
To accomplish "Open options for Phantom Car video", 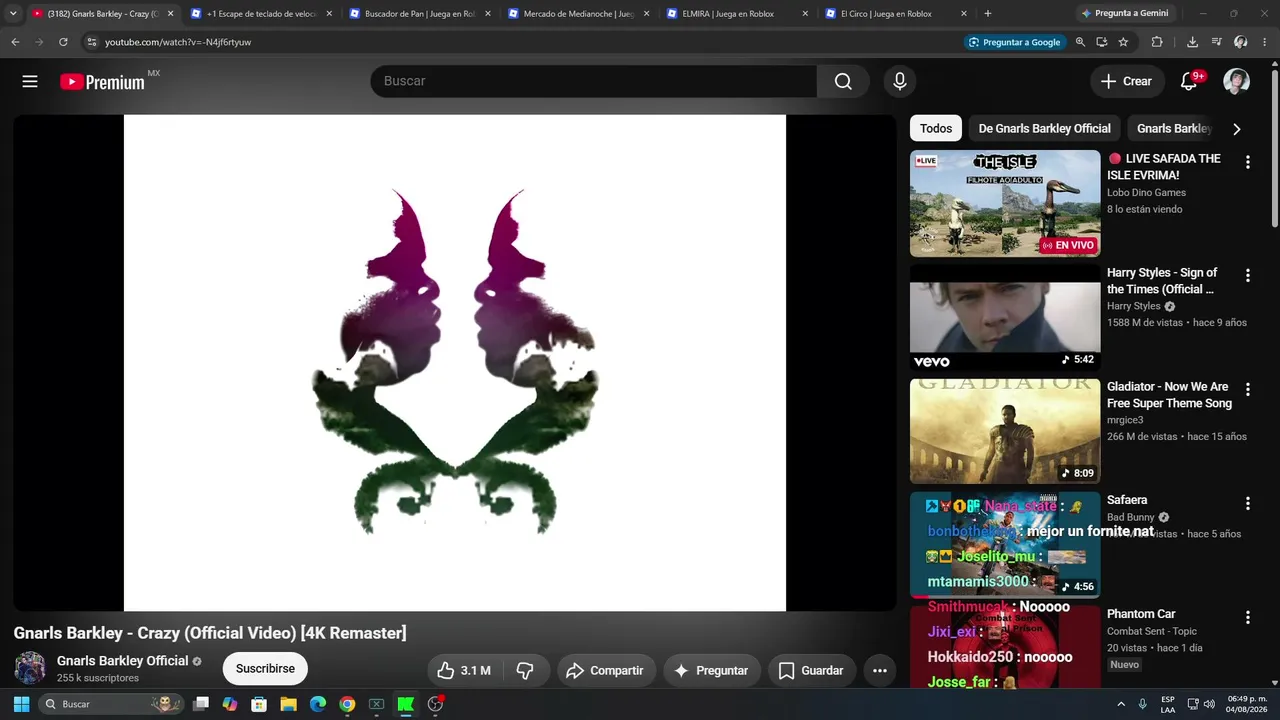I will click(x=1247, y=618).
